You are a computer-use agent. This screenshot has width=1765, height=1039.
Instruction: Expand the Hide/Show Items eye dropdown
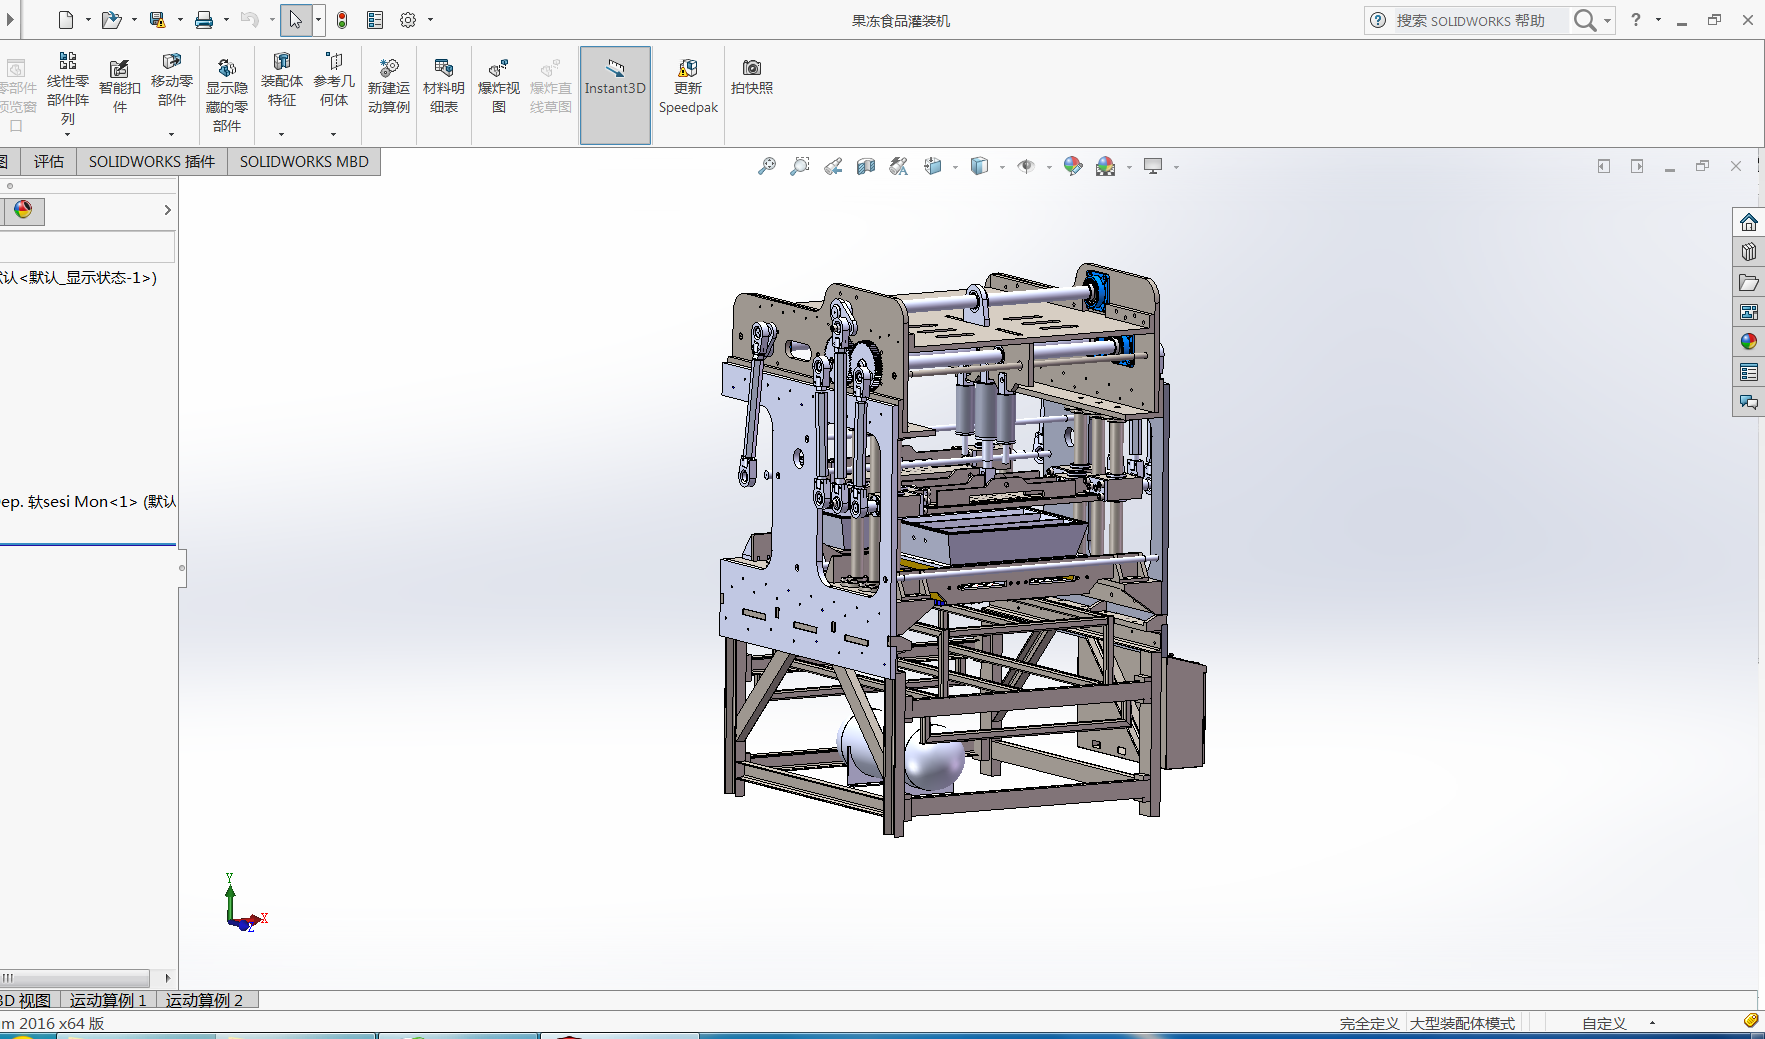(x=1048, y=167)
